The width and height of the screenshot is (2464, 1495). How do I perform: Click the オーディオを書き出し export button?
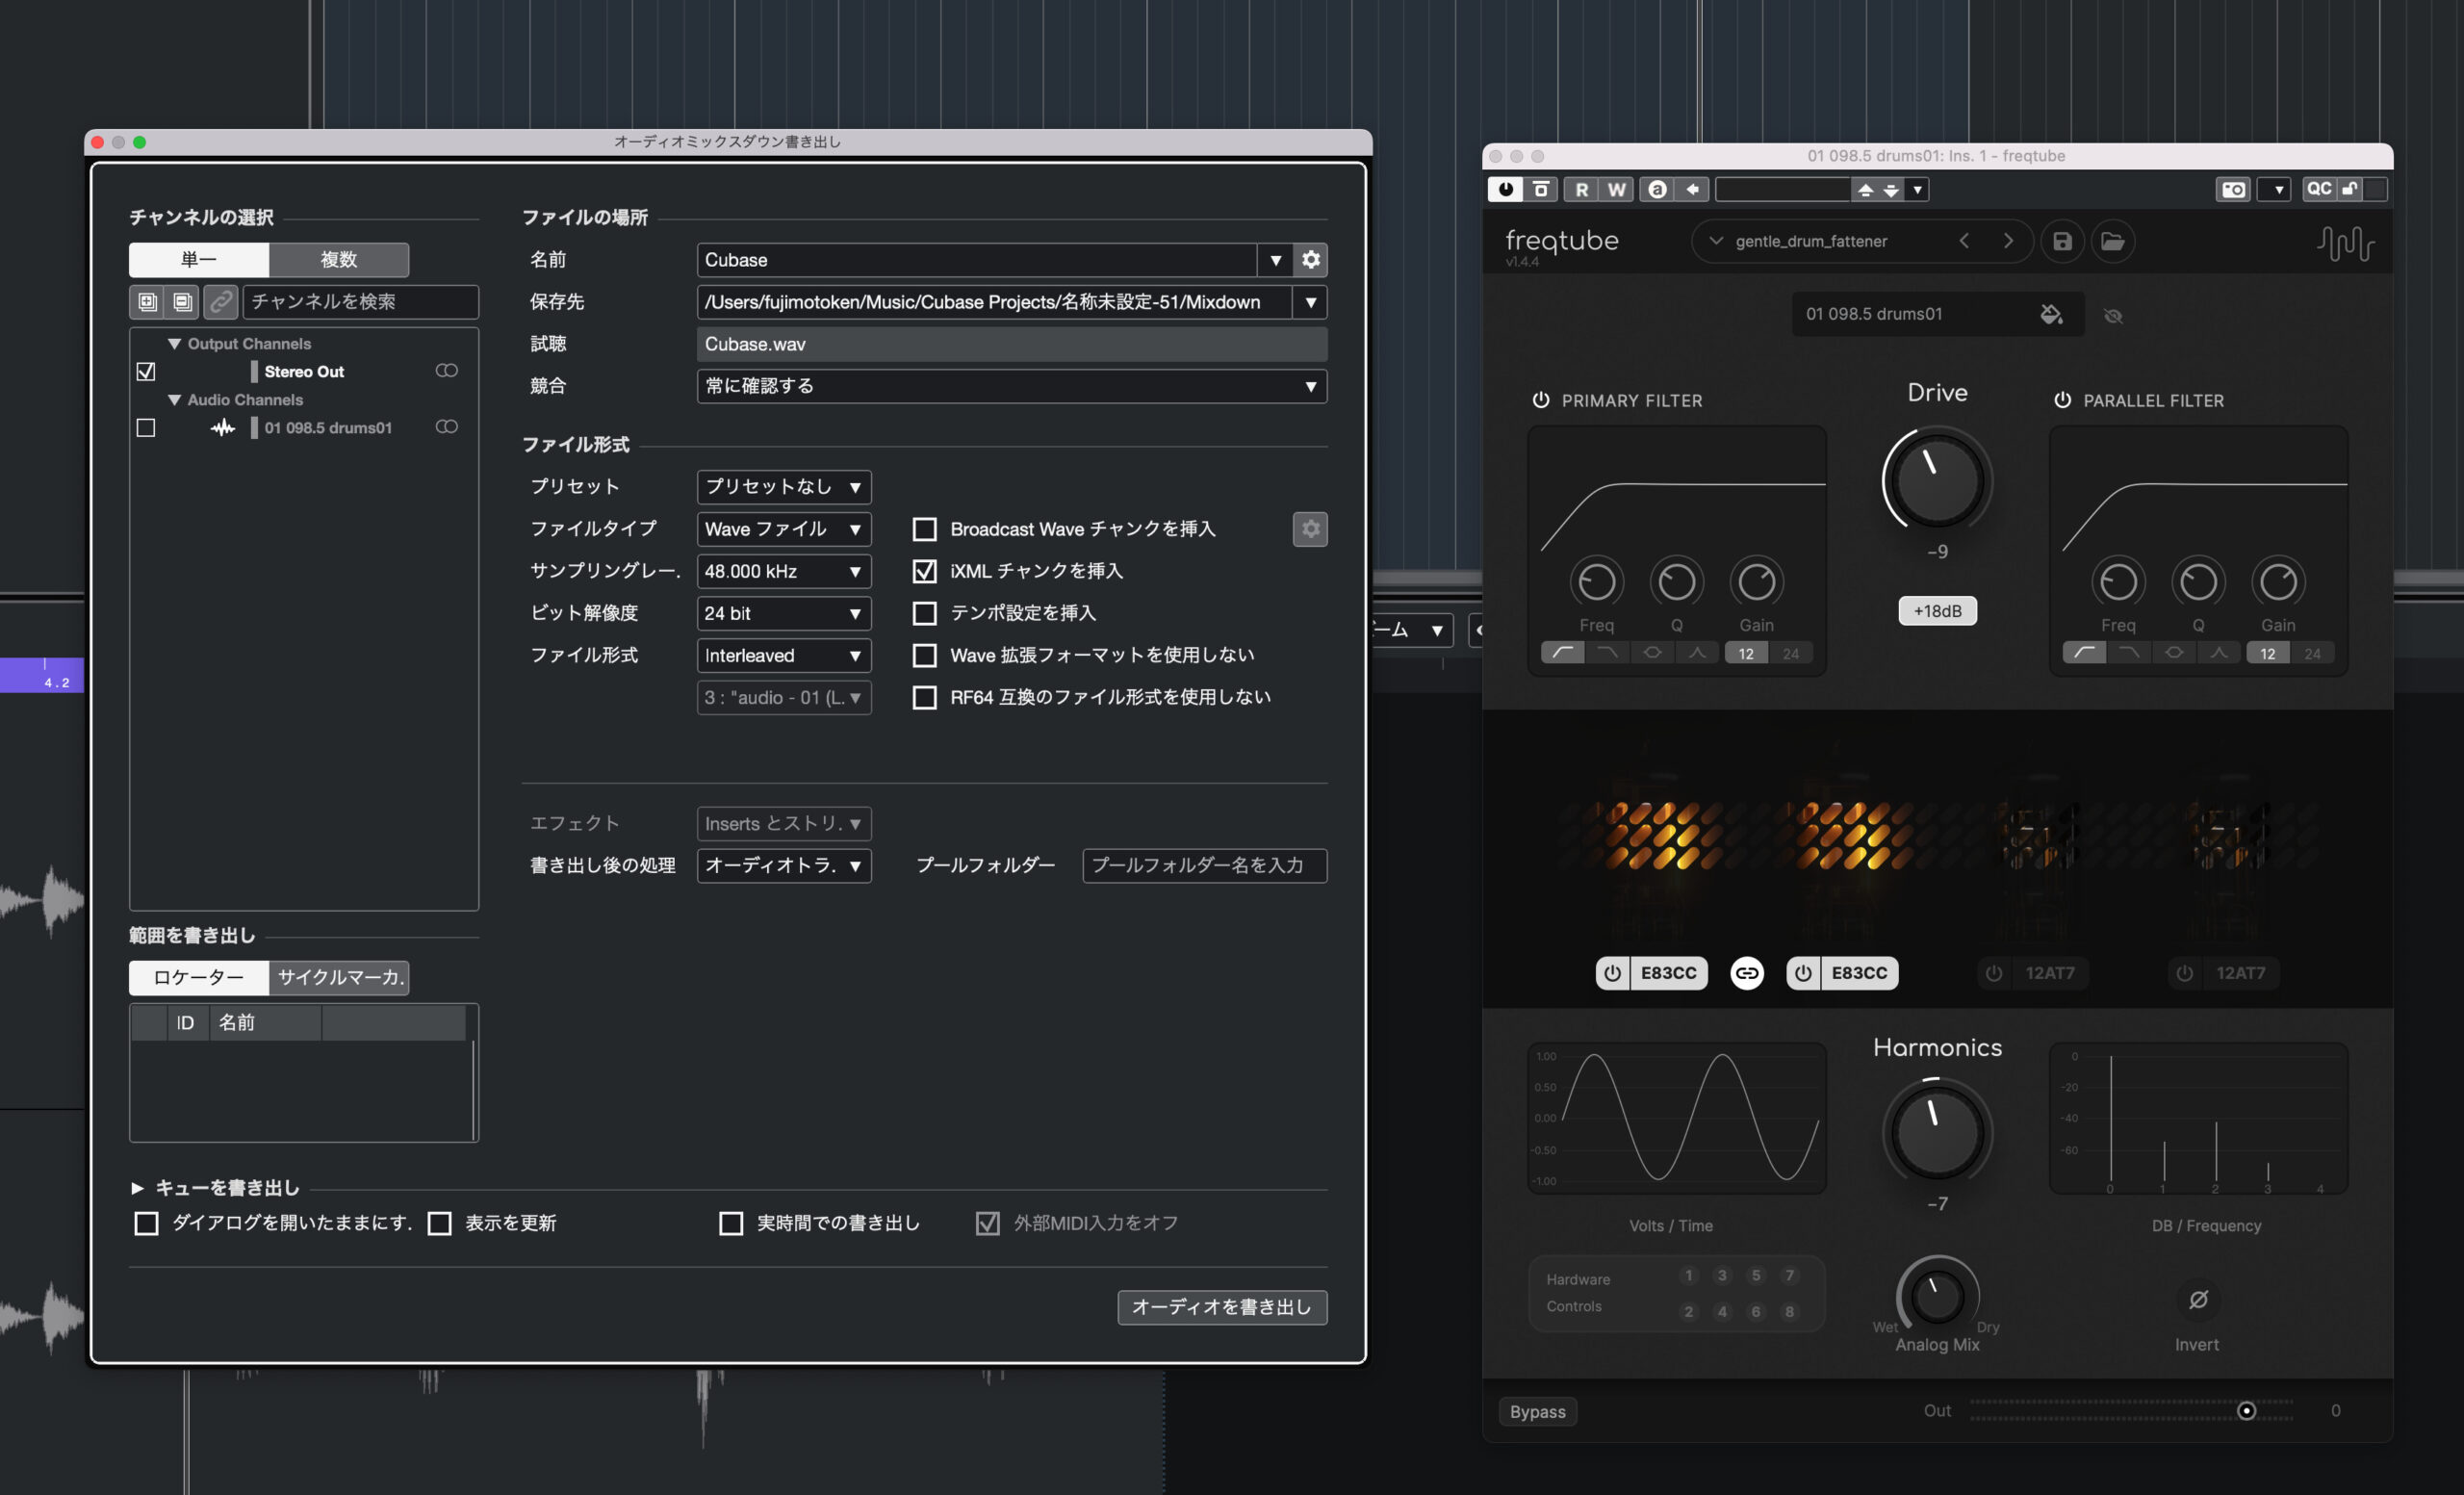[x=1222, y=1307]
